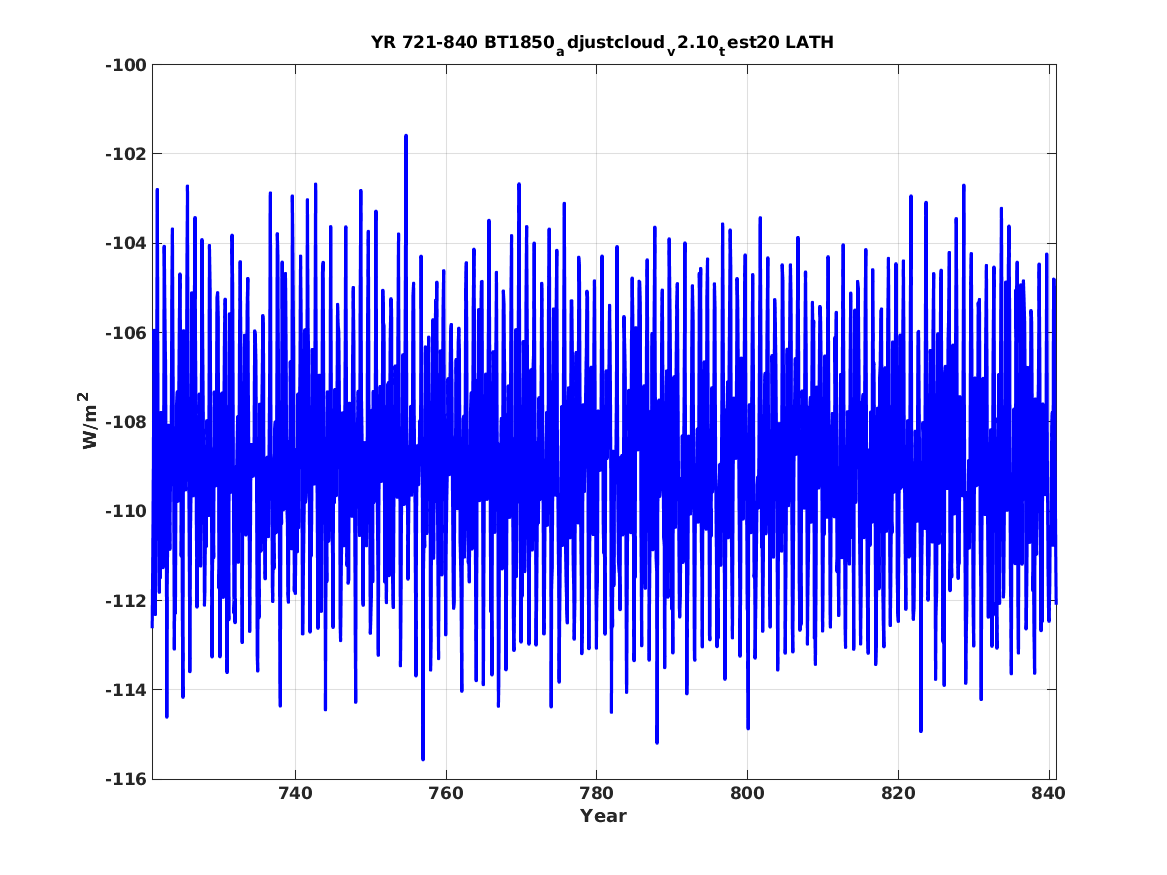The image size is (1167, 875).
Task: Click the x-axis tick label 820
Action: 898,793
